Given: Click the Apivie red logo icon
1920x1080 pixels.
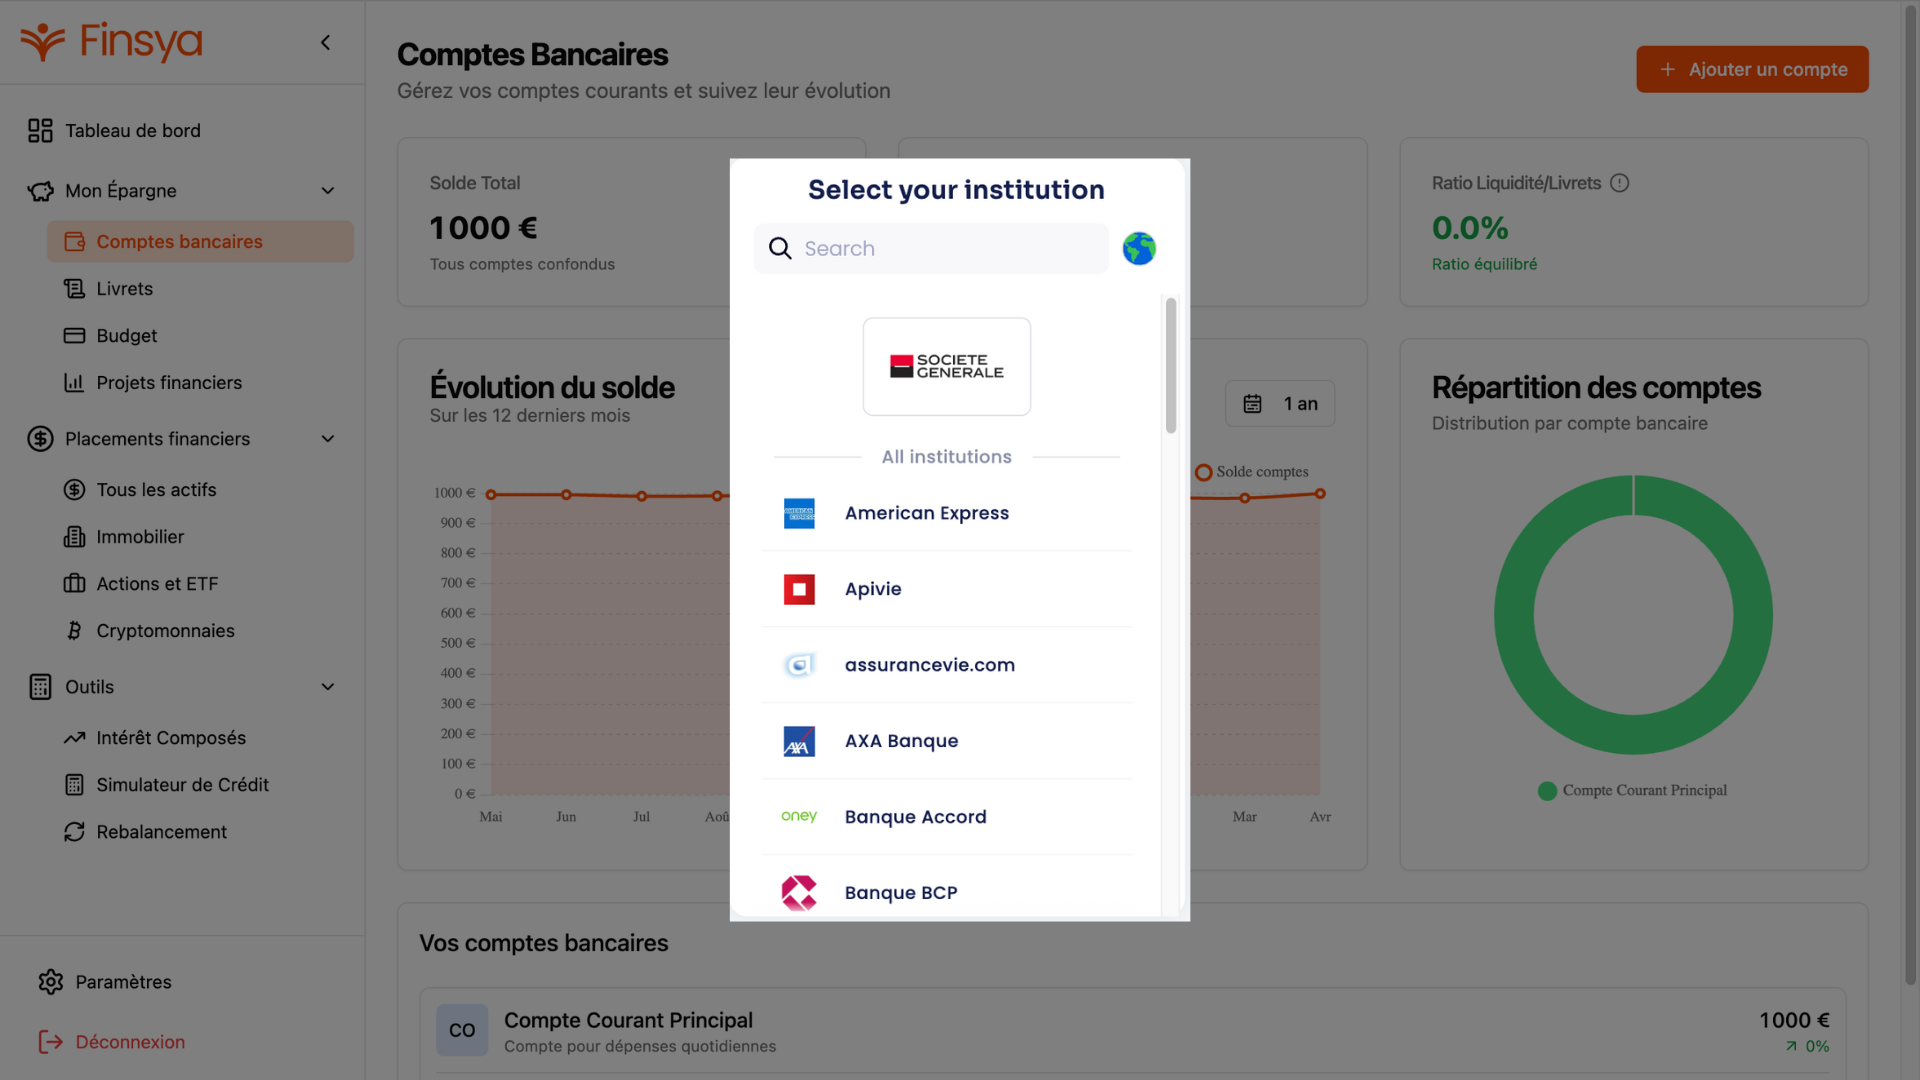Looking at the screenshot, I should tap(799, 589).
